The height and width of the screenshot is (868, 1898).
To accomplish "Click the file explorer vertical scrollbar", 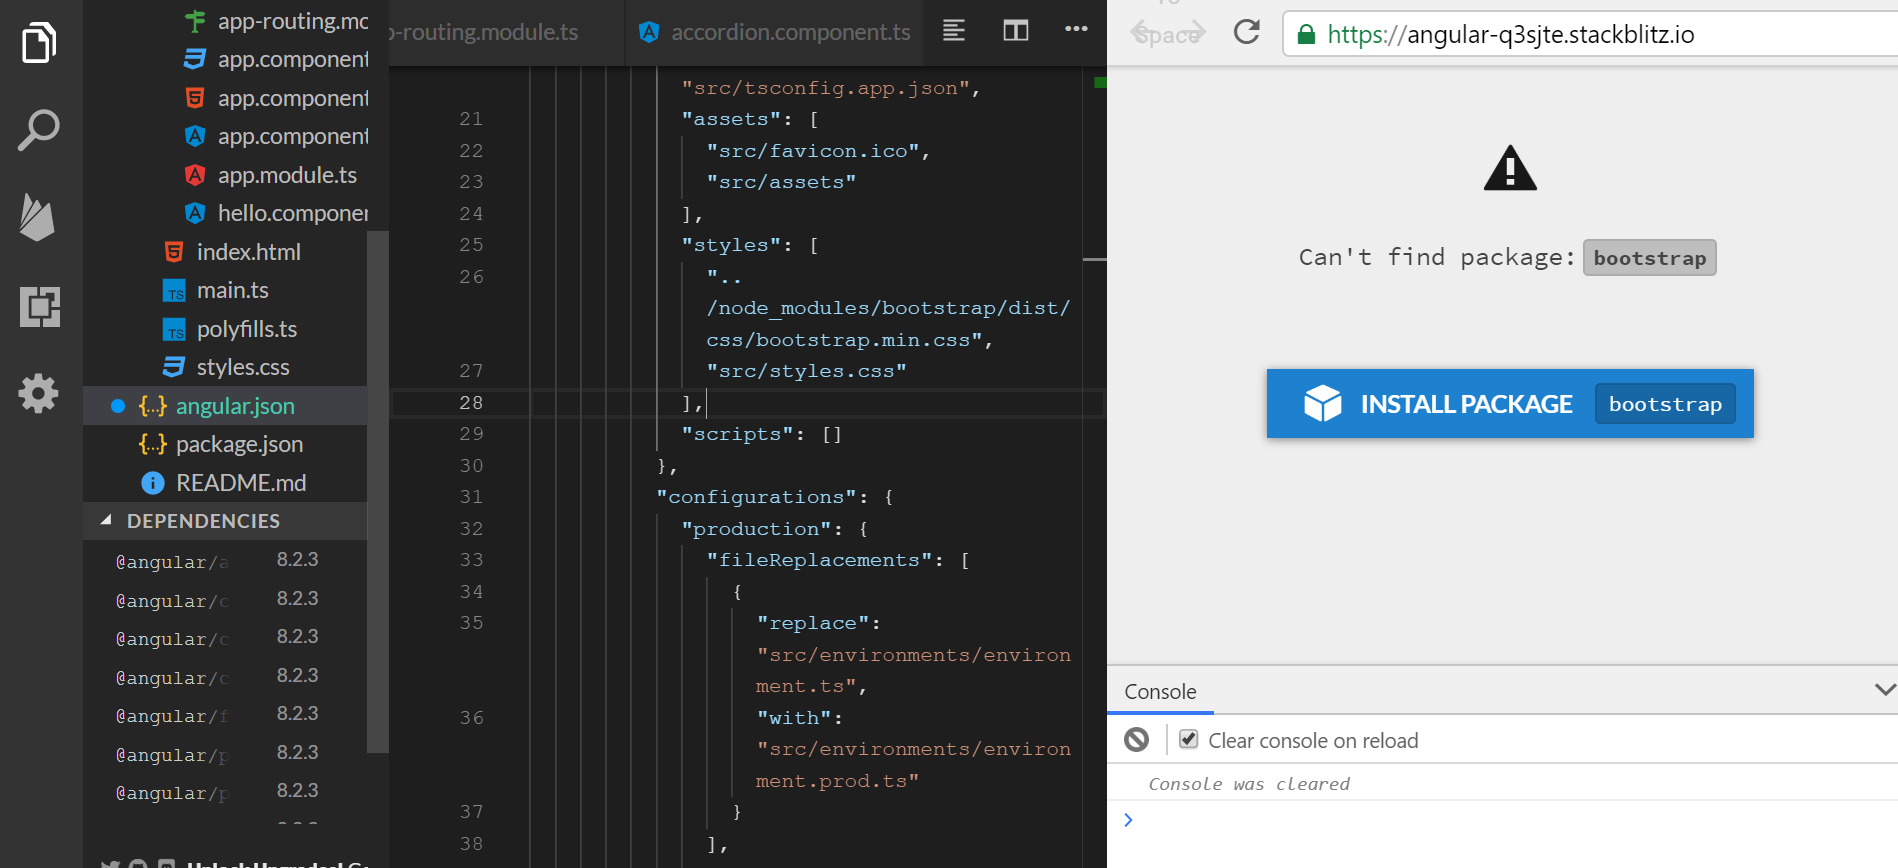I will (377, 490).
